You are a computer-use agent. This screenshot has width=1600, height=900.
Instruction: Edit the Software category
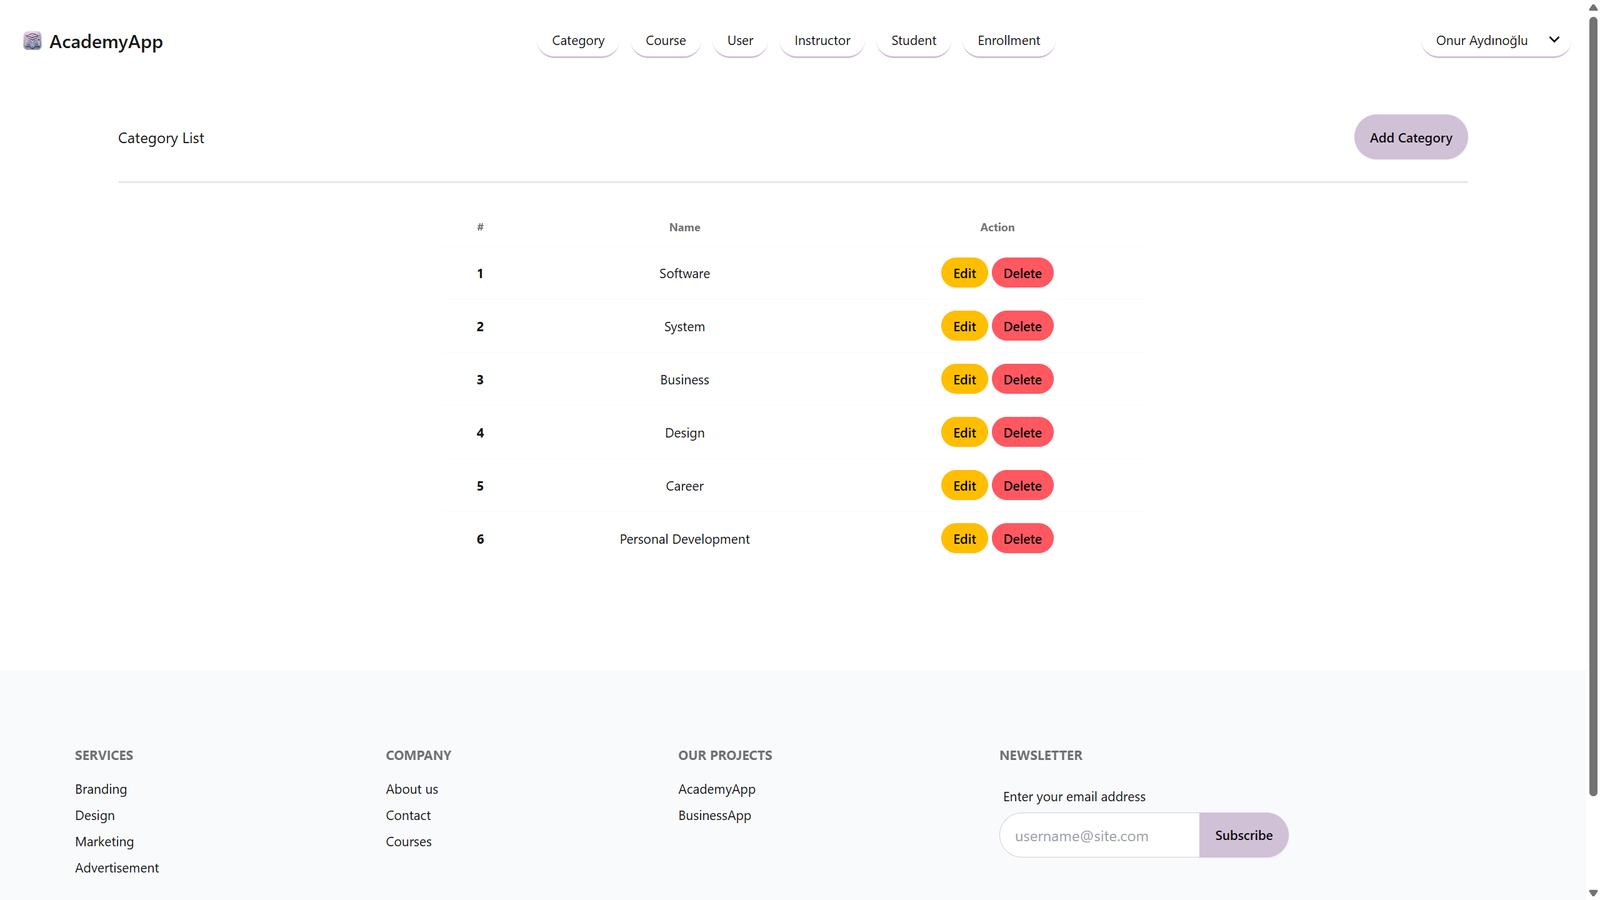tap(964, 273)
